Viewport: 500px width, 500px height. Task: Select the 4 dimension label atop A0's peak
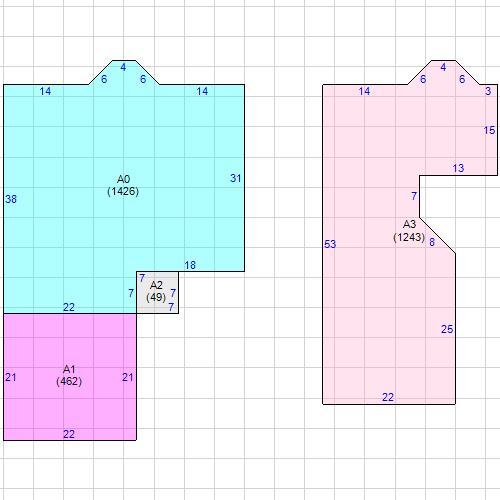coord(123,67)
